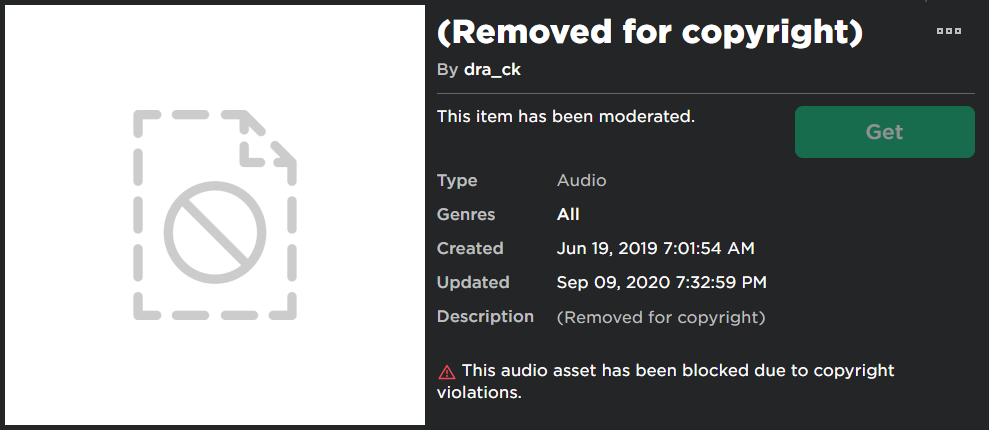989x430 pixels.
Task: Click the moderated file placeholder icon
Action: [215, 215]
